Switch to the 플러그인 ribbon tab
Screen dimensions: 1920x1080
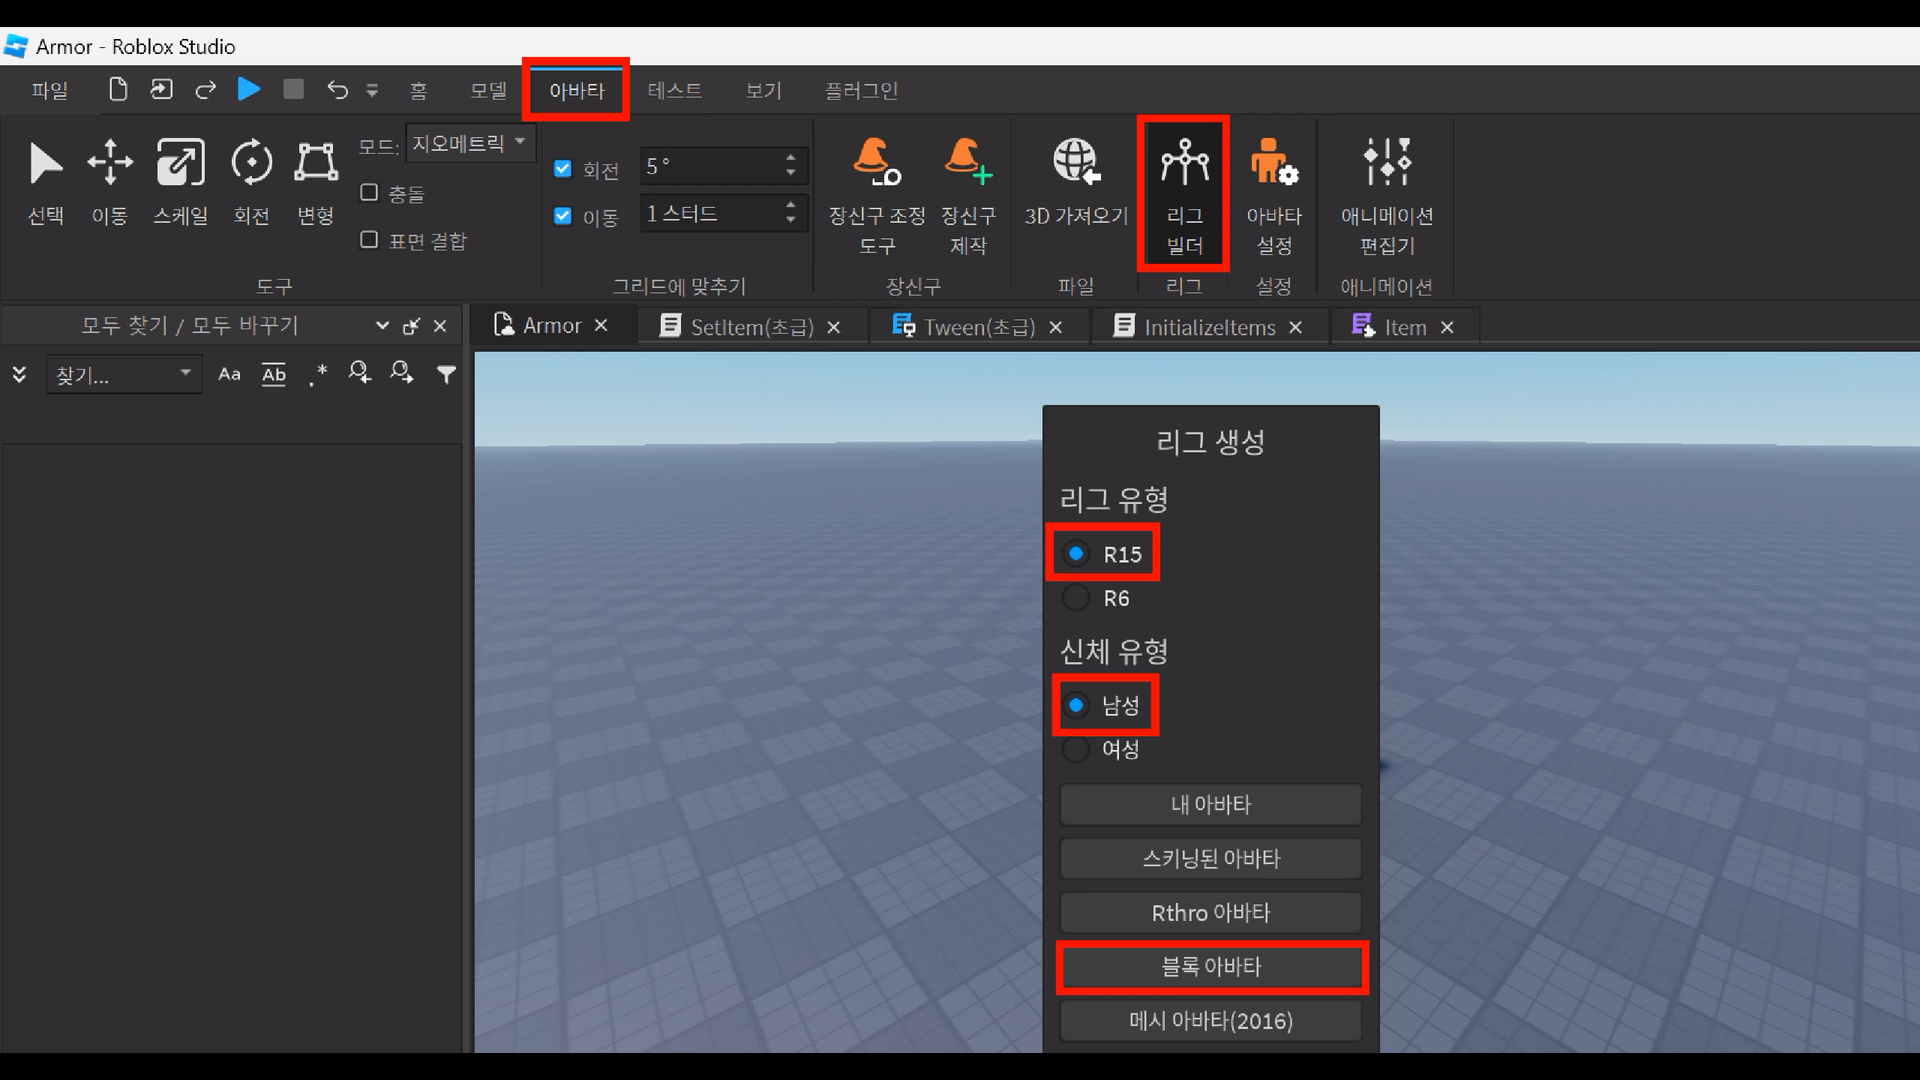pos(861,91)
